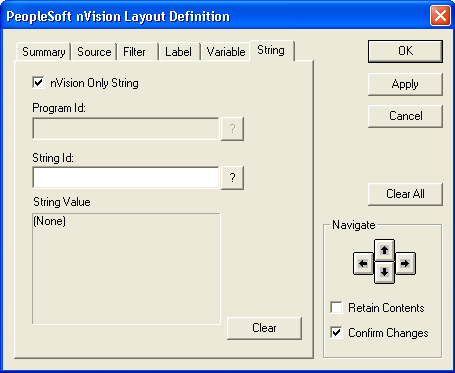The height and width of the screenshot is (373, 455).
Task: Close the nVision Layout Definition window
Action: pos(440,16)
